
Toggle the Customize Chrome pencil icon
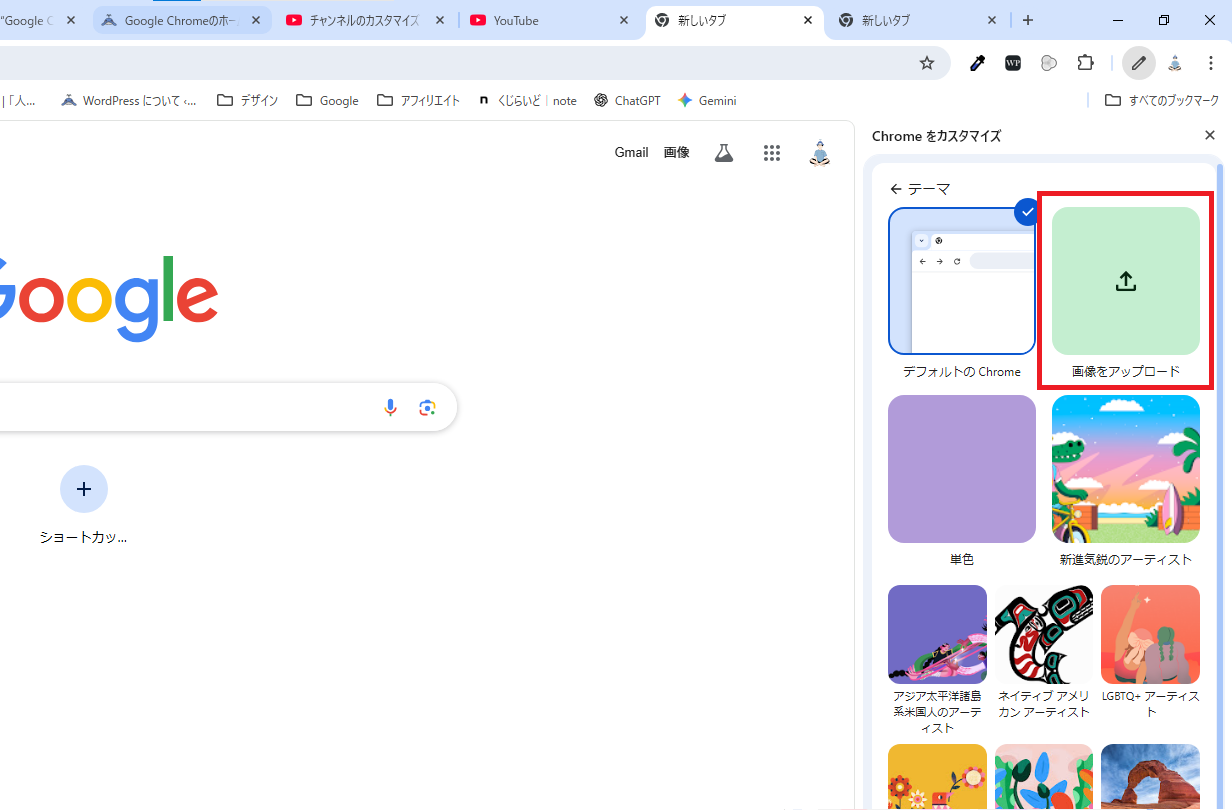1138,63
